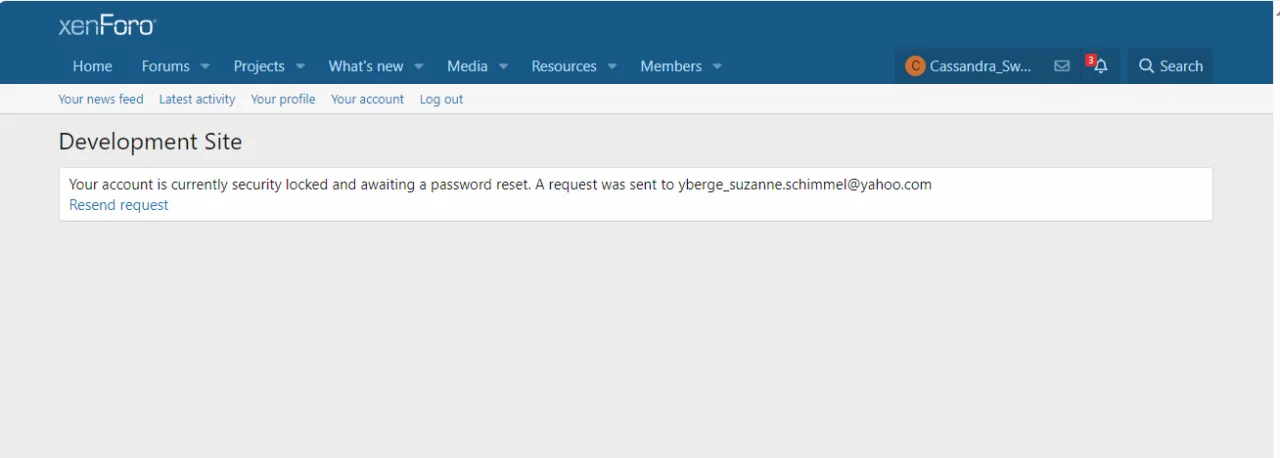1280x458 pixels.
Task: Open the alerts bell icon
Action: (x=1100, y=66)
